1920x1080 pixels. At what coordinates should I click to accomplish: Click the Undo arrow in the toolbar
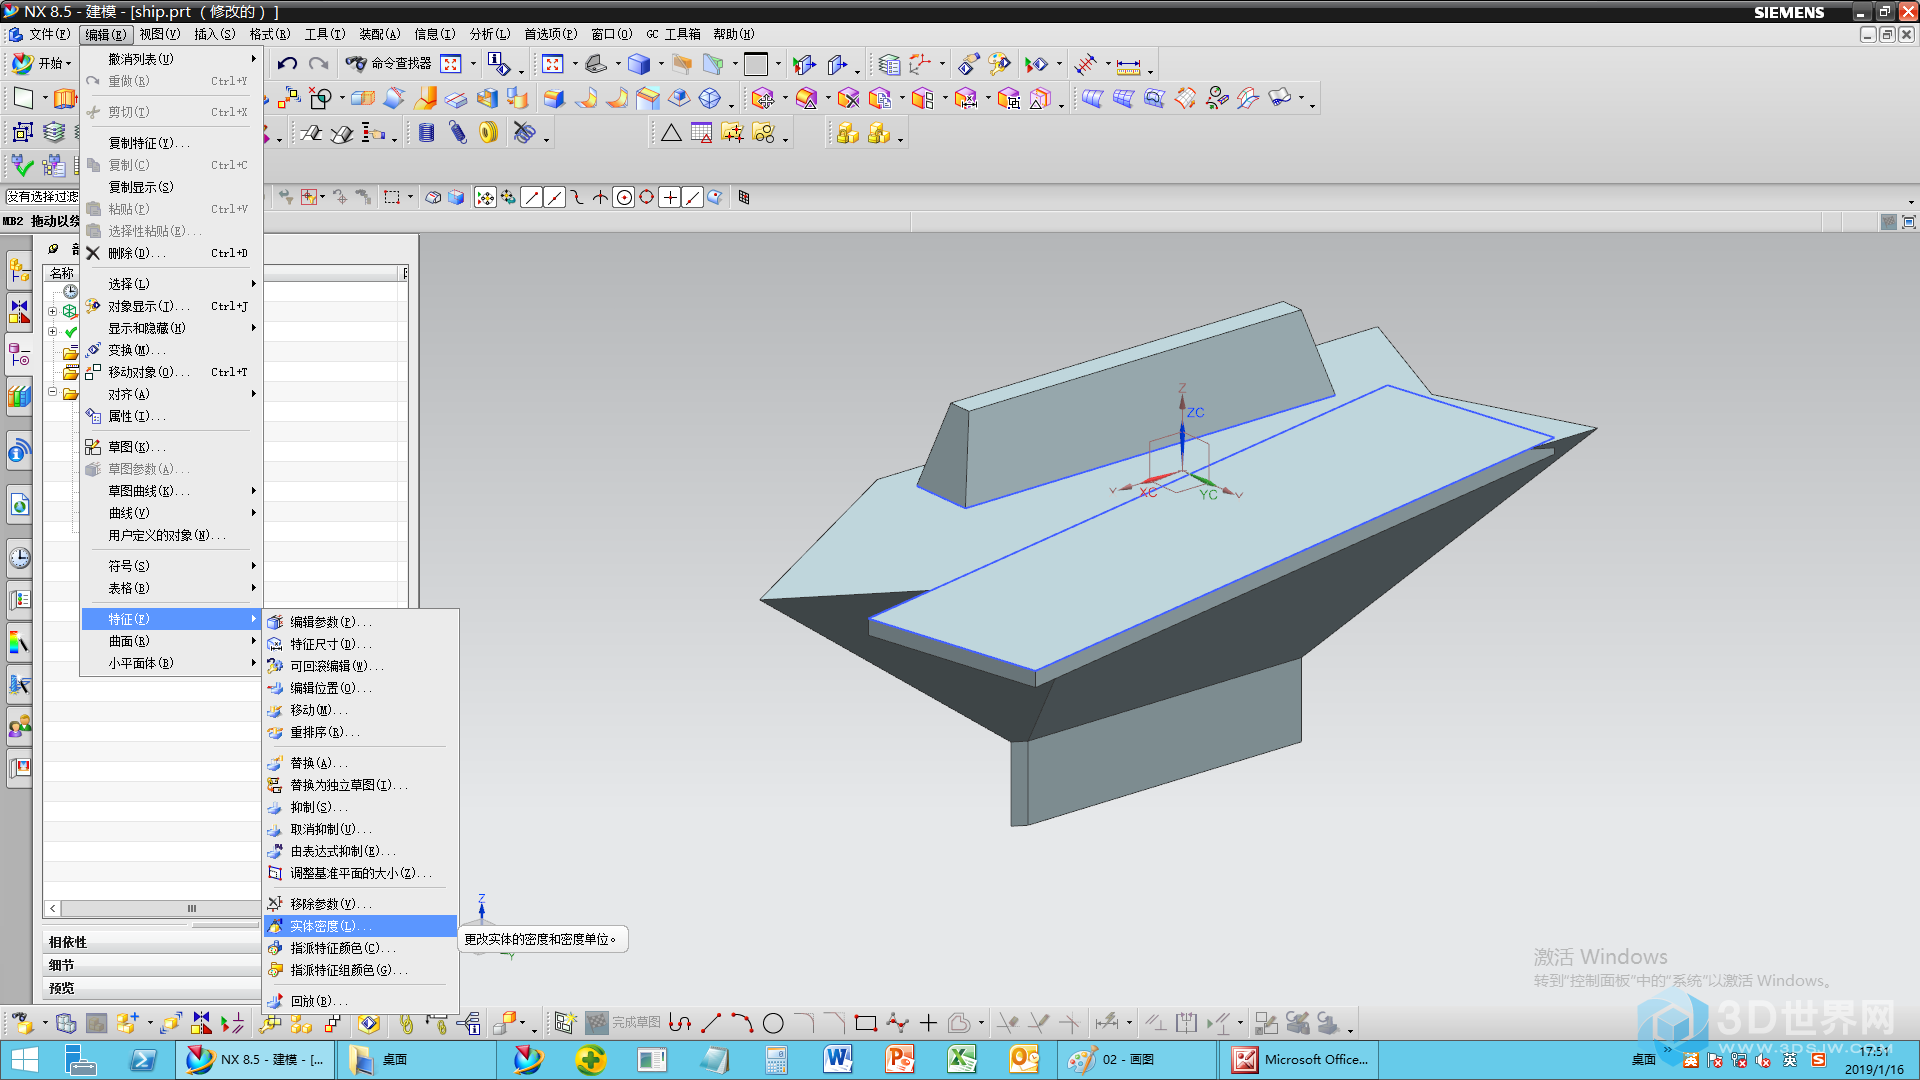pos(287,64)
